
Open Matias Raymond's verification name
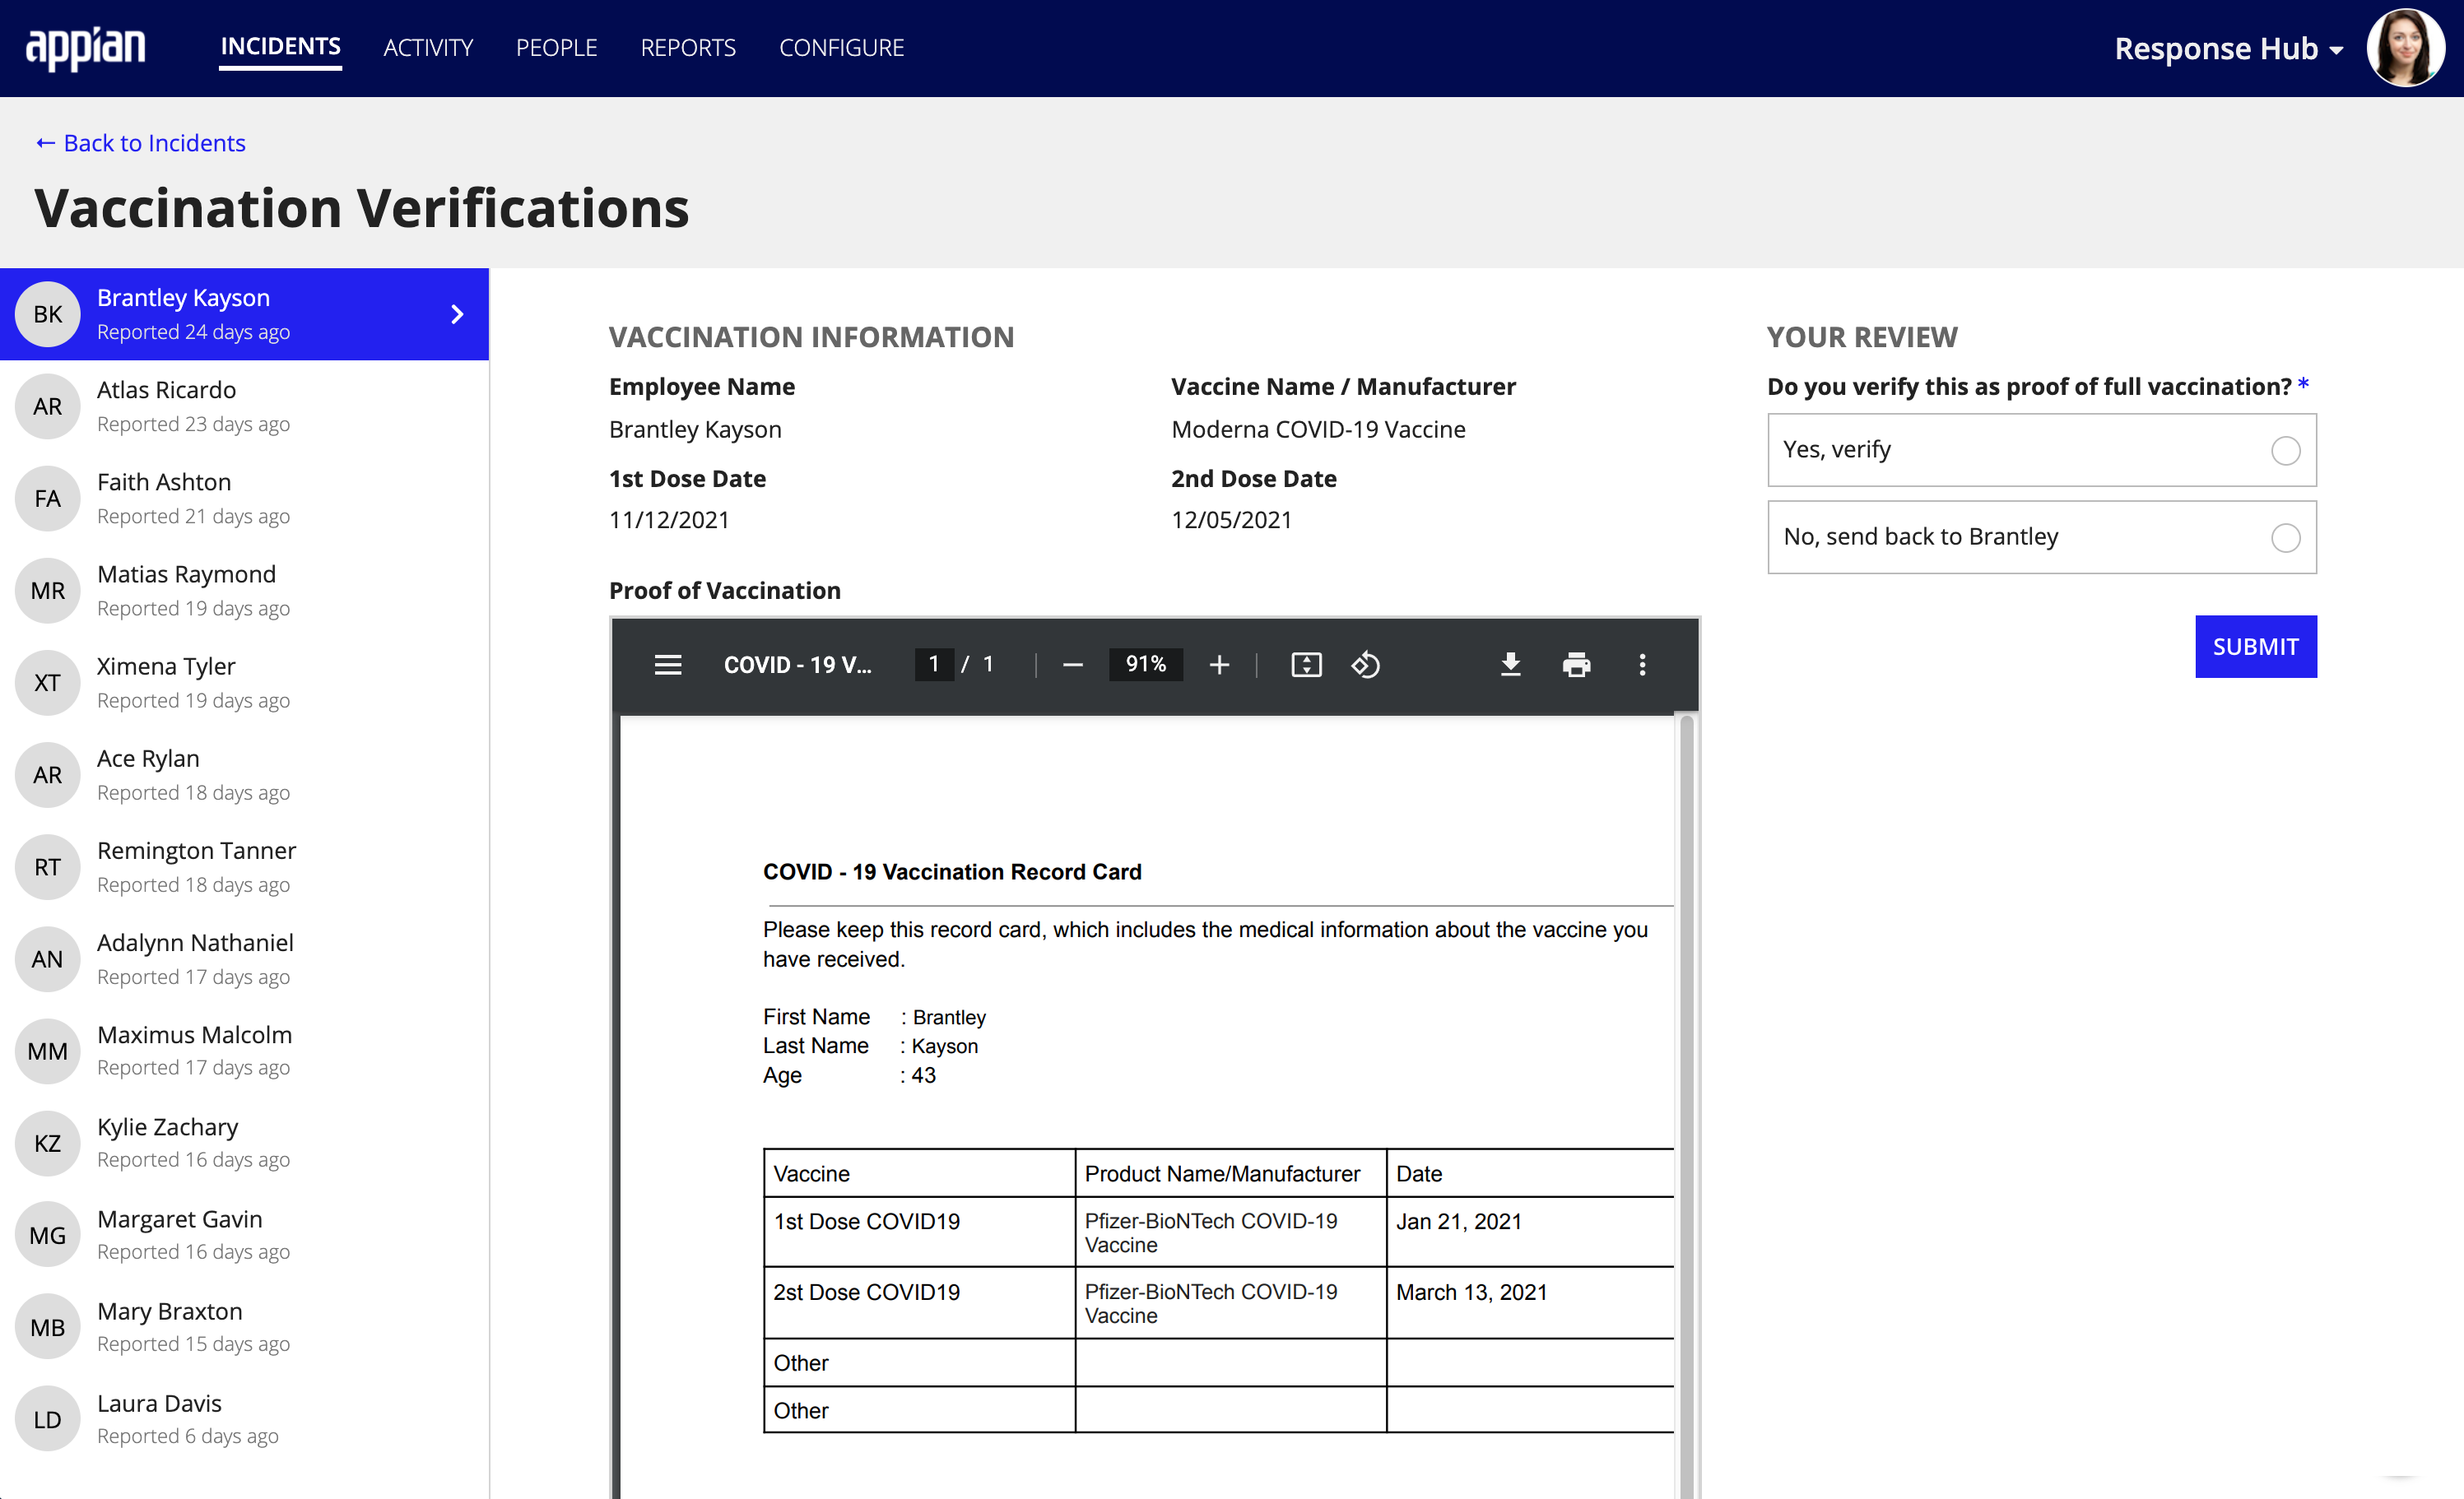click(186, 574)
